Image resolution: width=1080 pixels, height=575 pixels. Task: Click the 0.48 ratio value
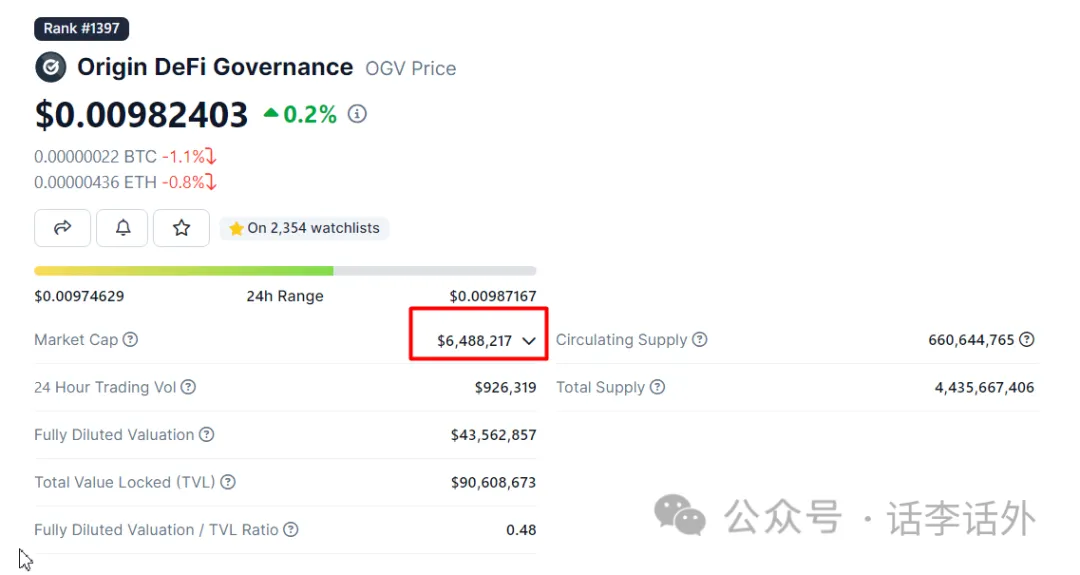[x=521, y=530]
